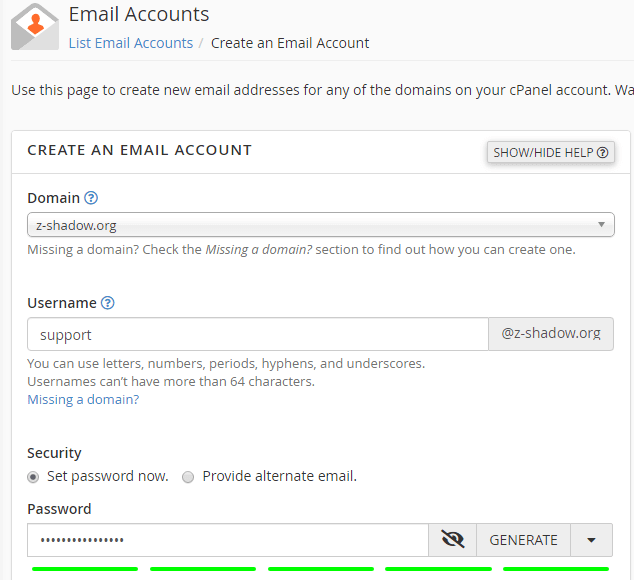Click the 'Missing a domain?' link
634x580 pixels.
(x=83, y=399)
